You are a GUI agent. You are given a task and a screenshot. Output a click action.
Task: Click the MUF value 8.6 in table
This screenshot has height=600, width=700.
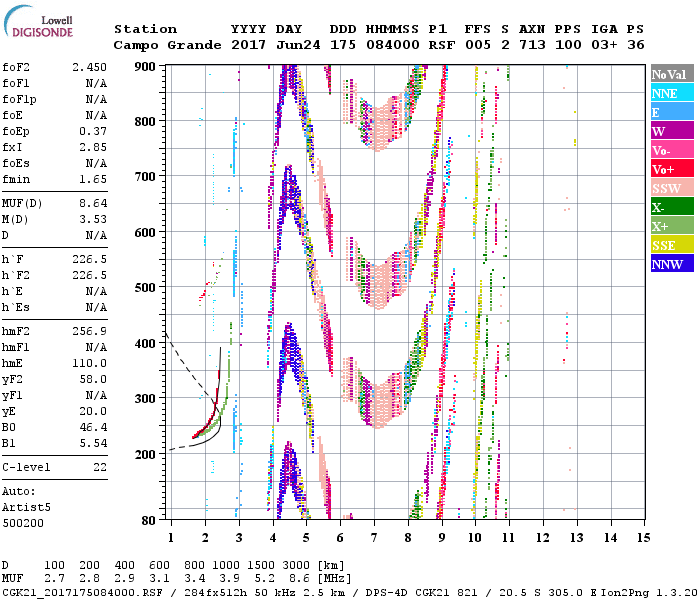point(299,579)
